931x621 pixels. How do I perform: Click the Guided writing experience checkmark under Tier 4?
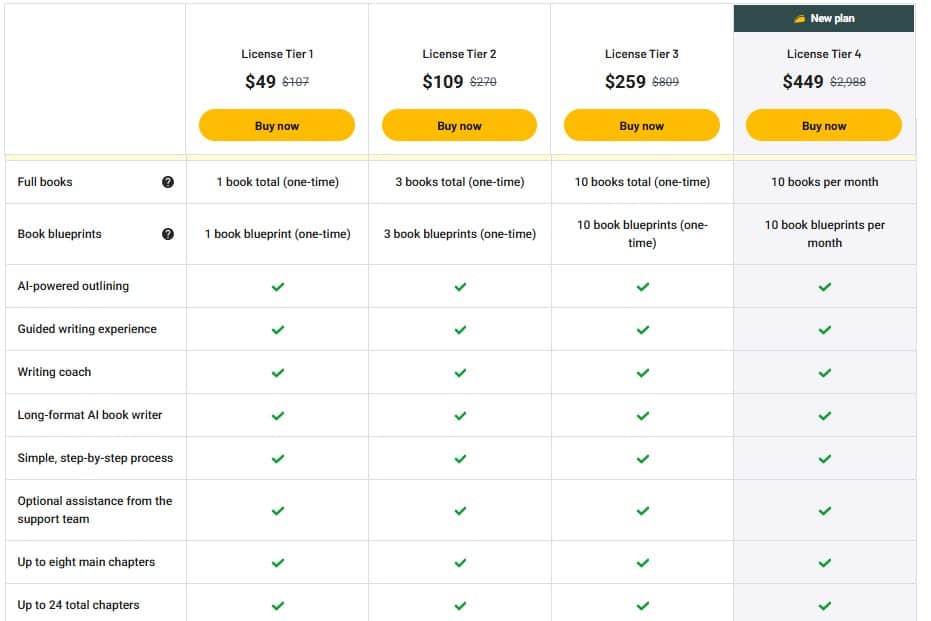[x=824, y=329]
